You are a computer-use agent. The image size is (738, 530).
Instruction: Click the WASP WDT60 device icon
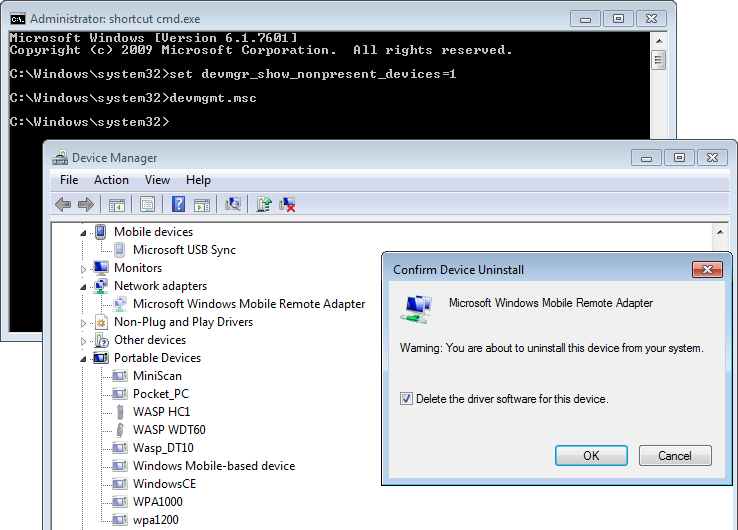click(x=120, y=430)
